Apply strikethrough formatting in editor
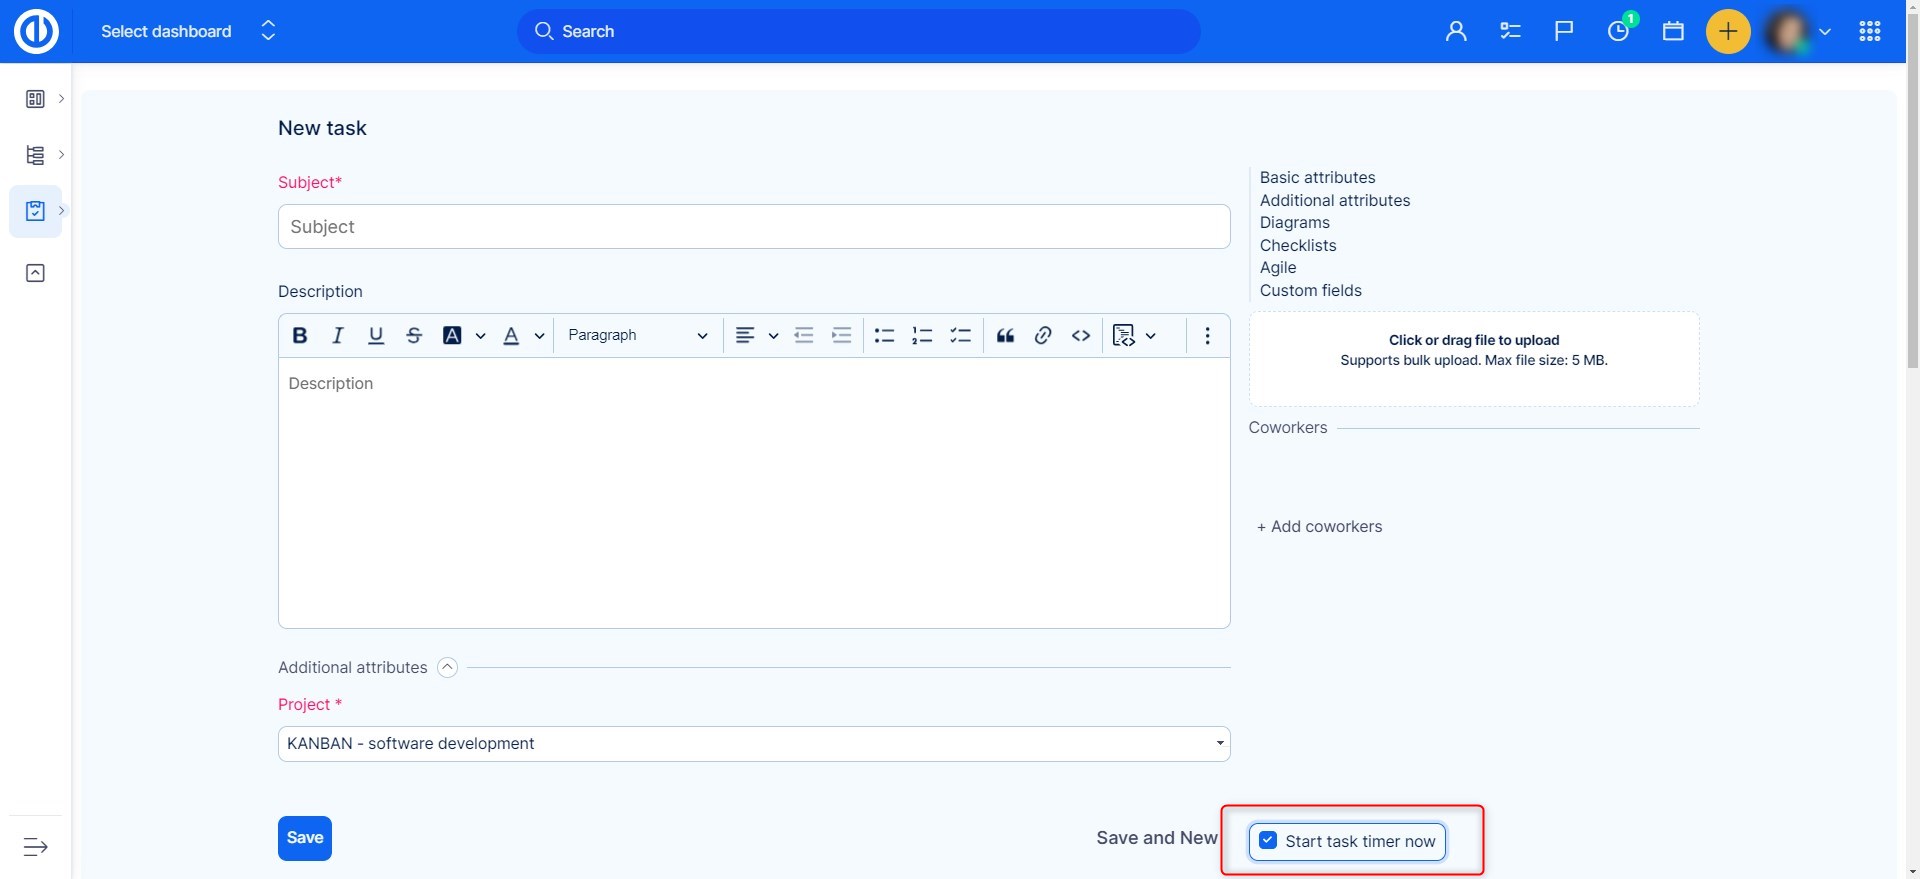This screenshot has height=879, width=1920. [x=414, y=336]
